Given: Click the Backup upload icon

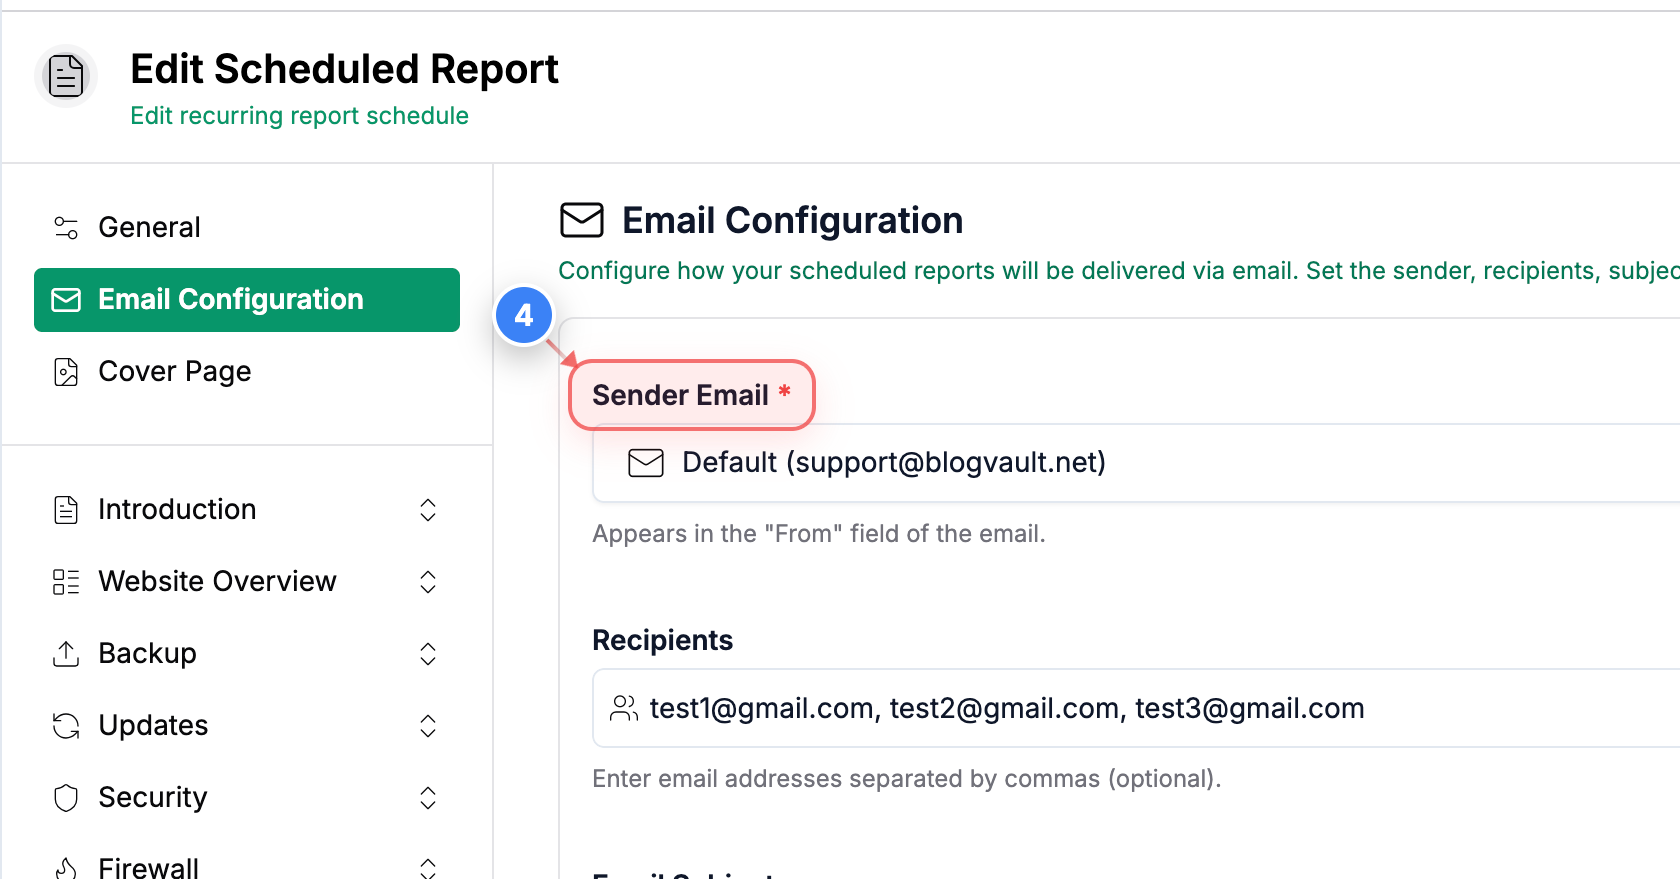Looking at the screenshot, I should [x=66, y=653].
